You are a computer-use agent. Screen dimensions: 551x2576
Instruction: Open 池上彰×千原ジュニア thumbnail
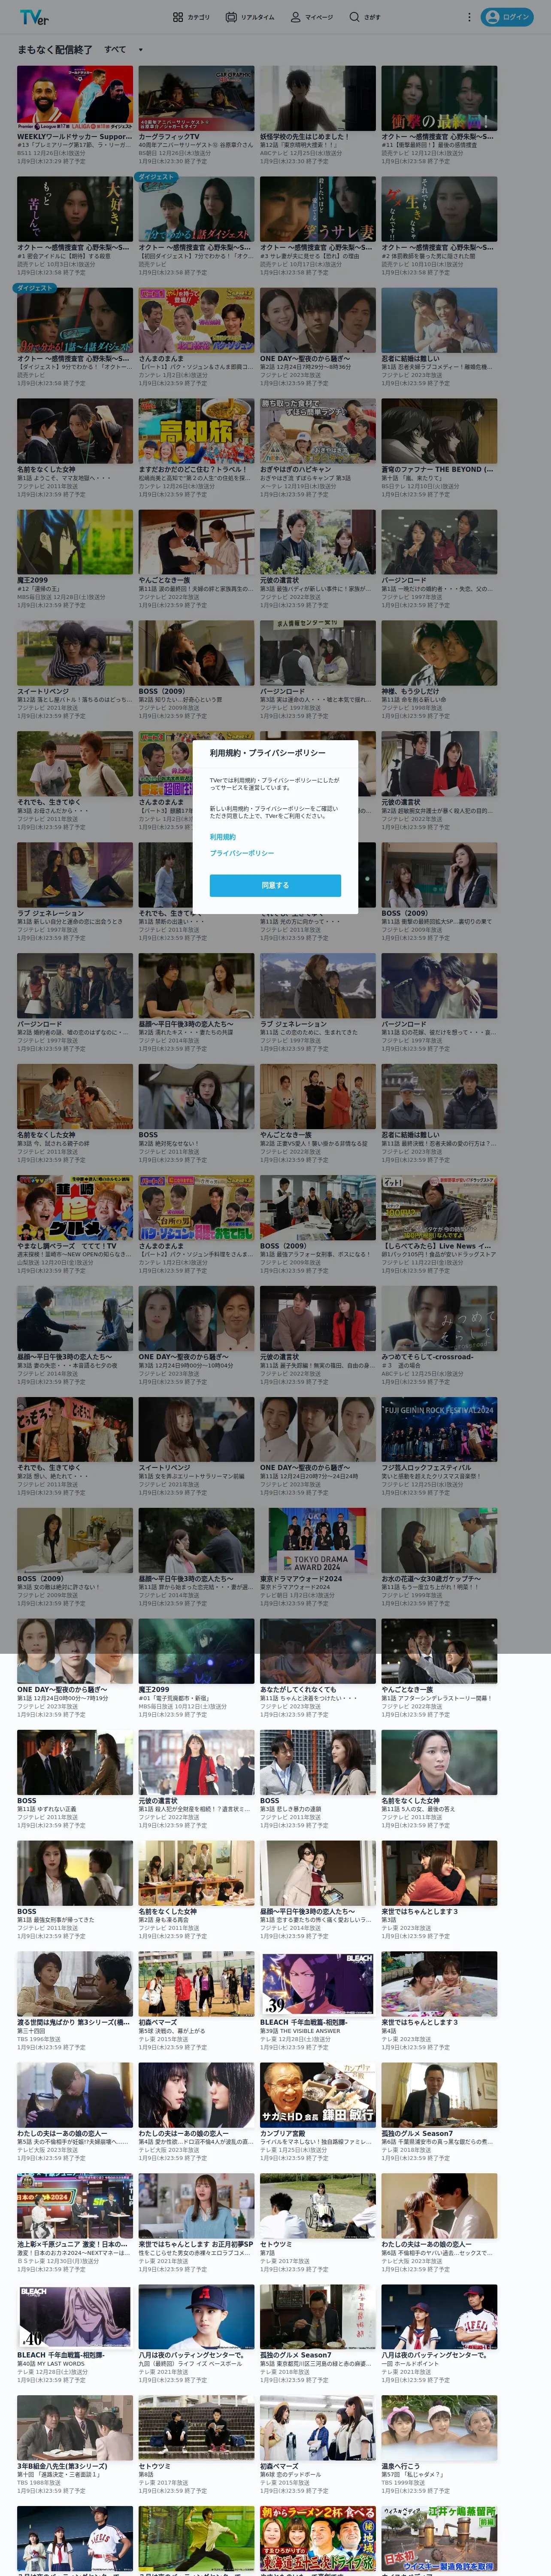pos(75,2206)
